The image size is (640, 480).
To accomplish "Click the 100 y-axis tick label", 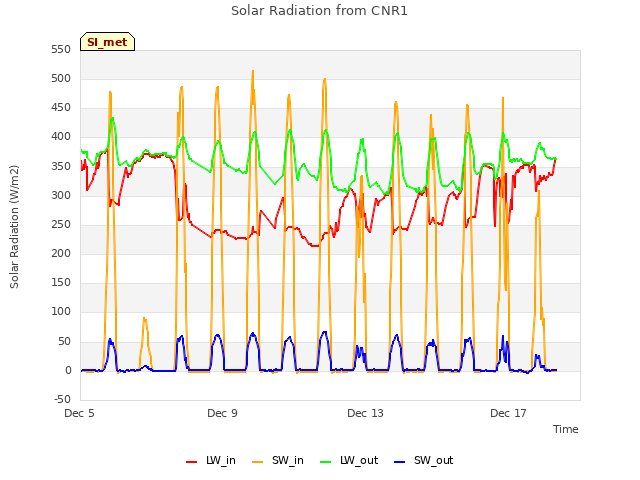I will pos(61,312).
